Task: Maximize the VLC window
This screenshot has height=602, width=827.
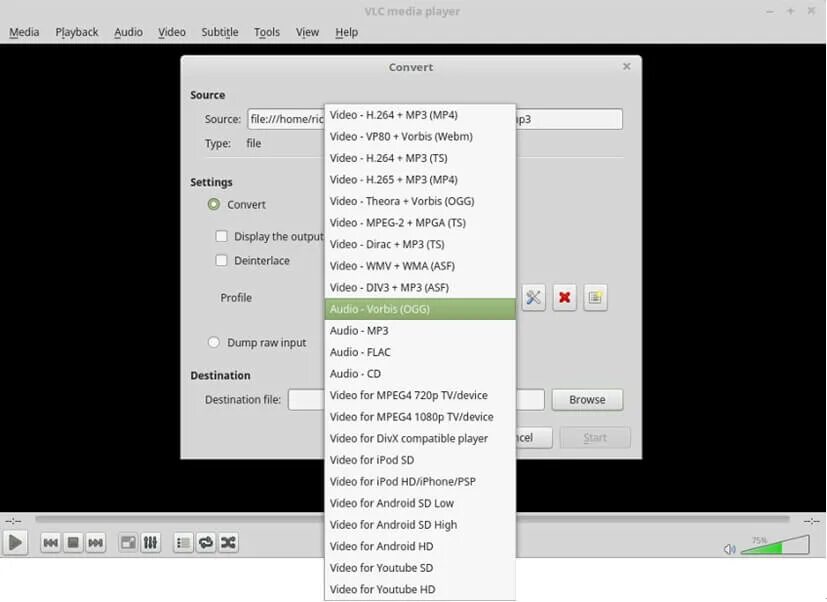Action: (x=790, y=11)
